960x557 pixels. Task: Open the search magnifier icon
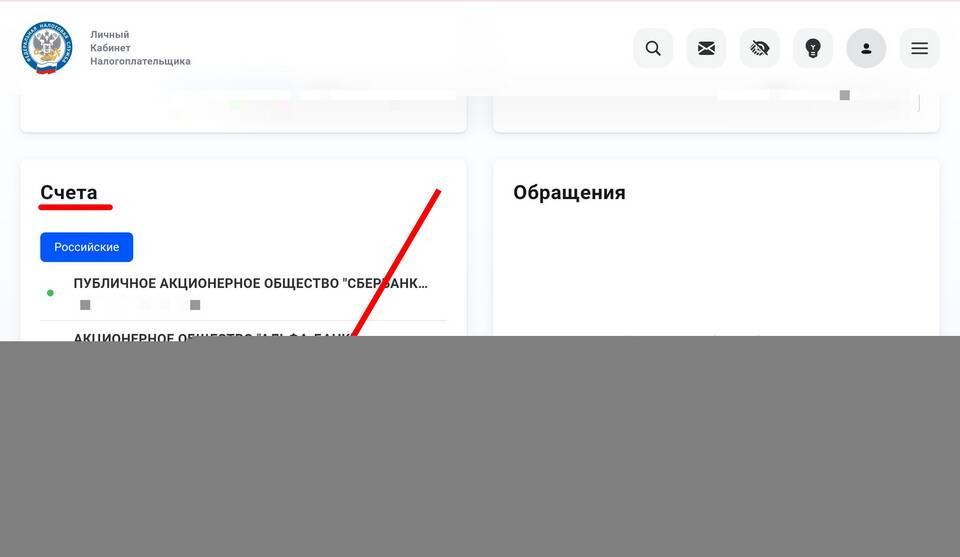(x=653, y=48)
